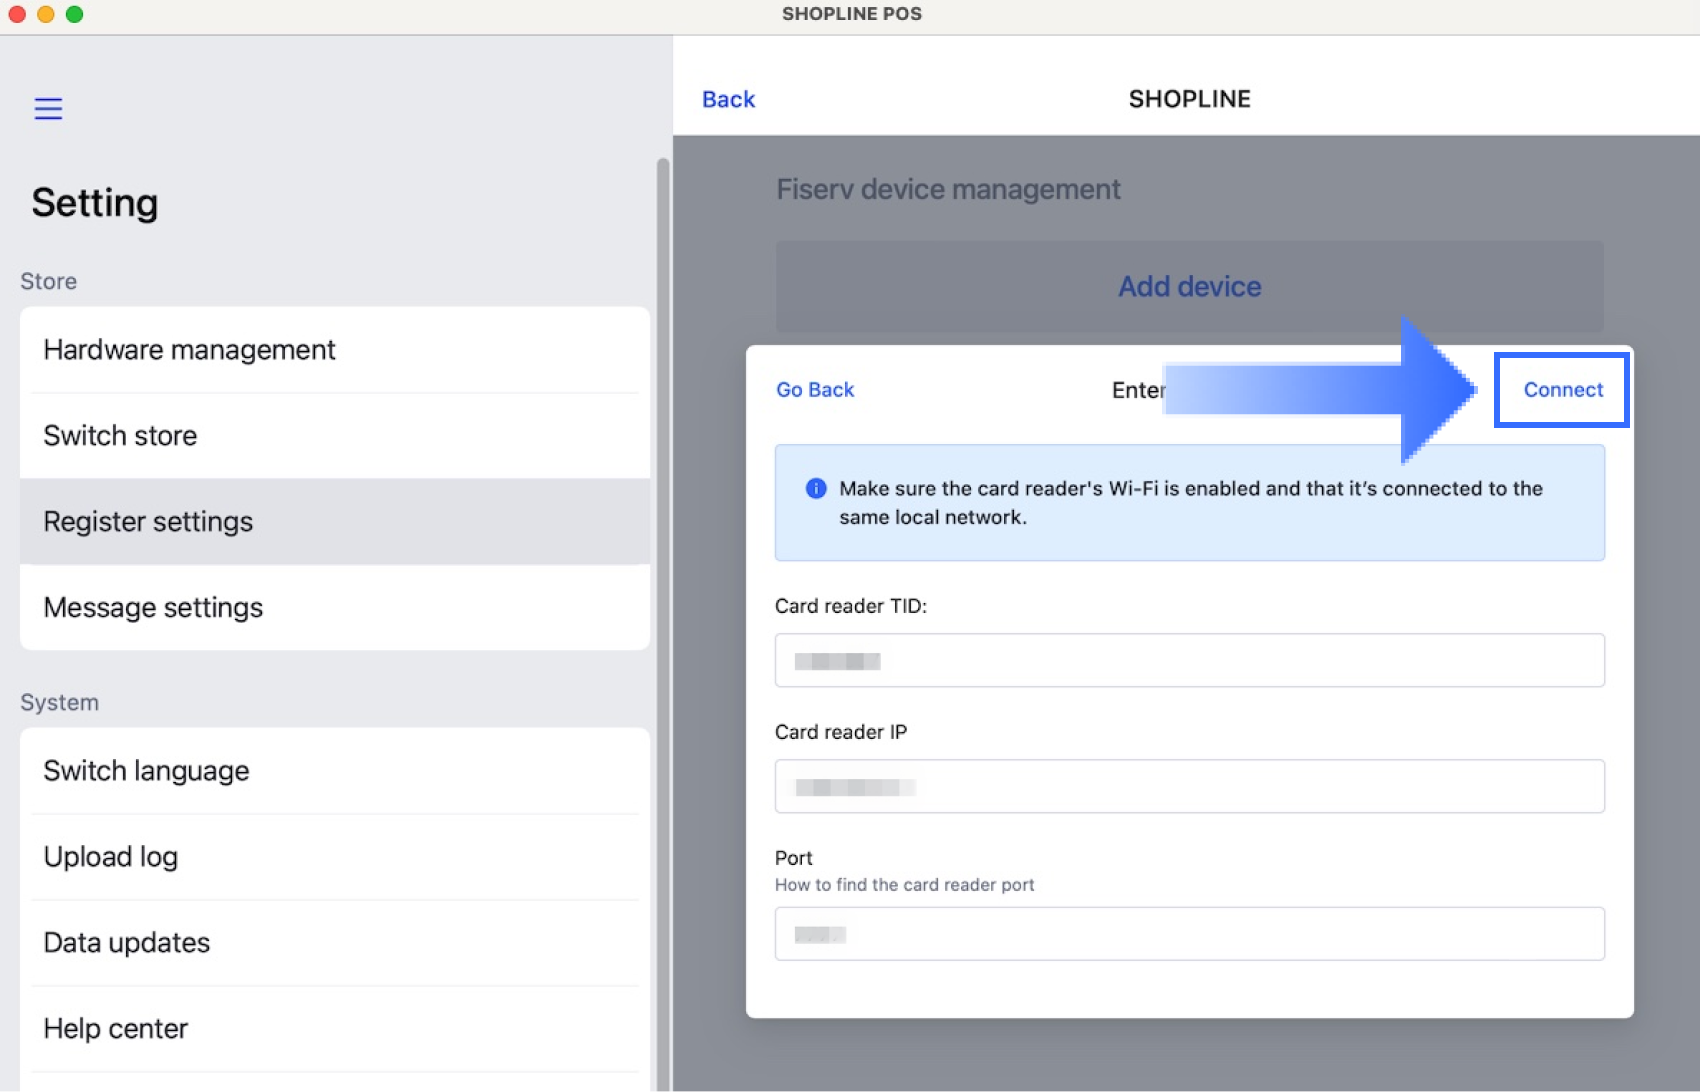The width and height of the screenshot is (1700, 1092).
Task: Maximize the SHOPLINE POS window
Action: pyautogui.click(x=74, y=14)
